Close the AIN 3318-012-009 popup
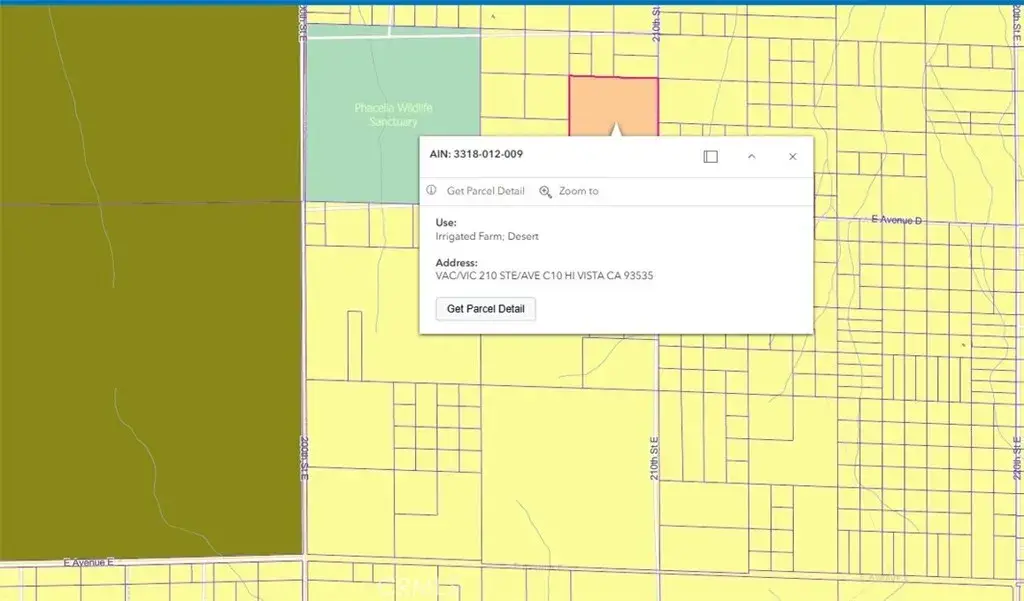 792,157
